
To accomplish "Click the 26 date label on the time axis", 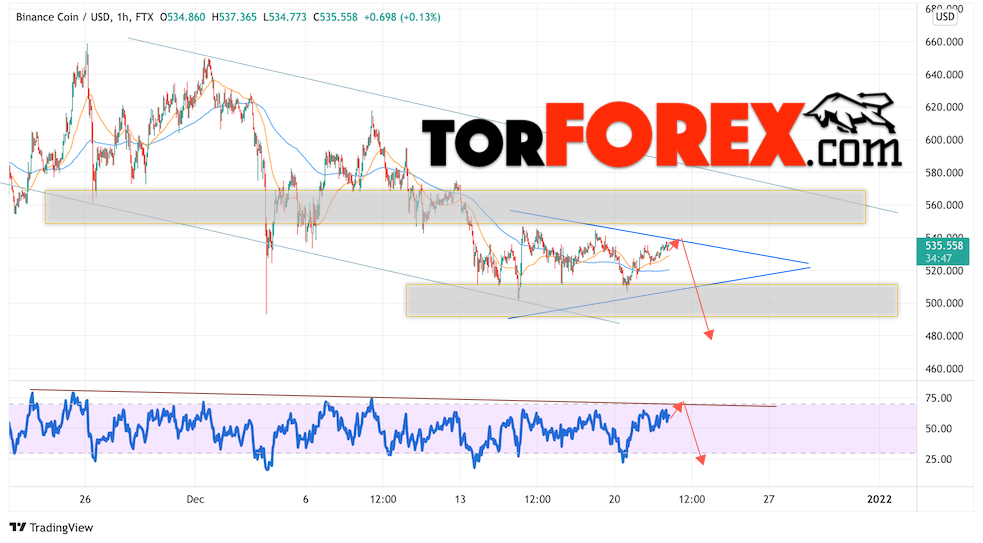I will tap(85, 499).
